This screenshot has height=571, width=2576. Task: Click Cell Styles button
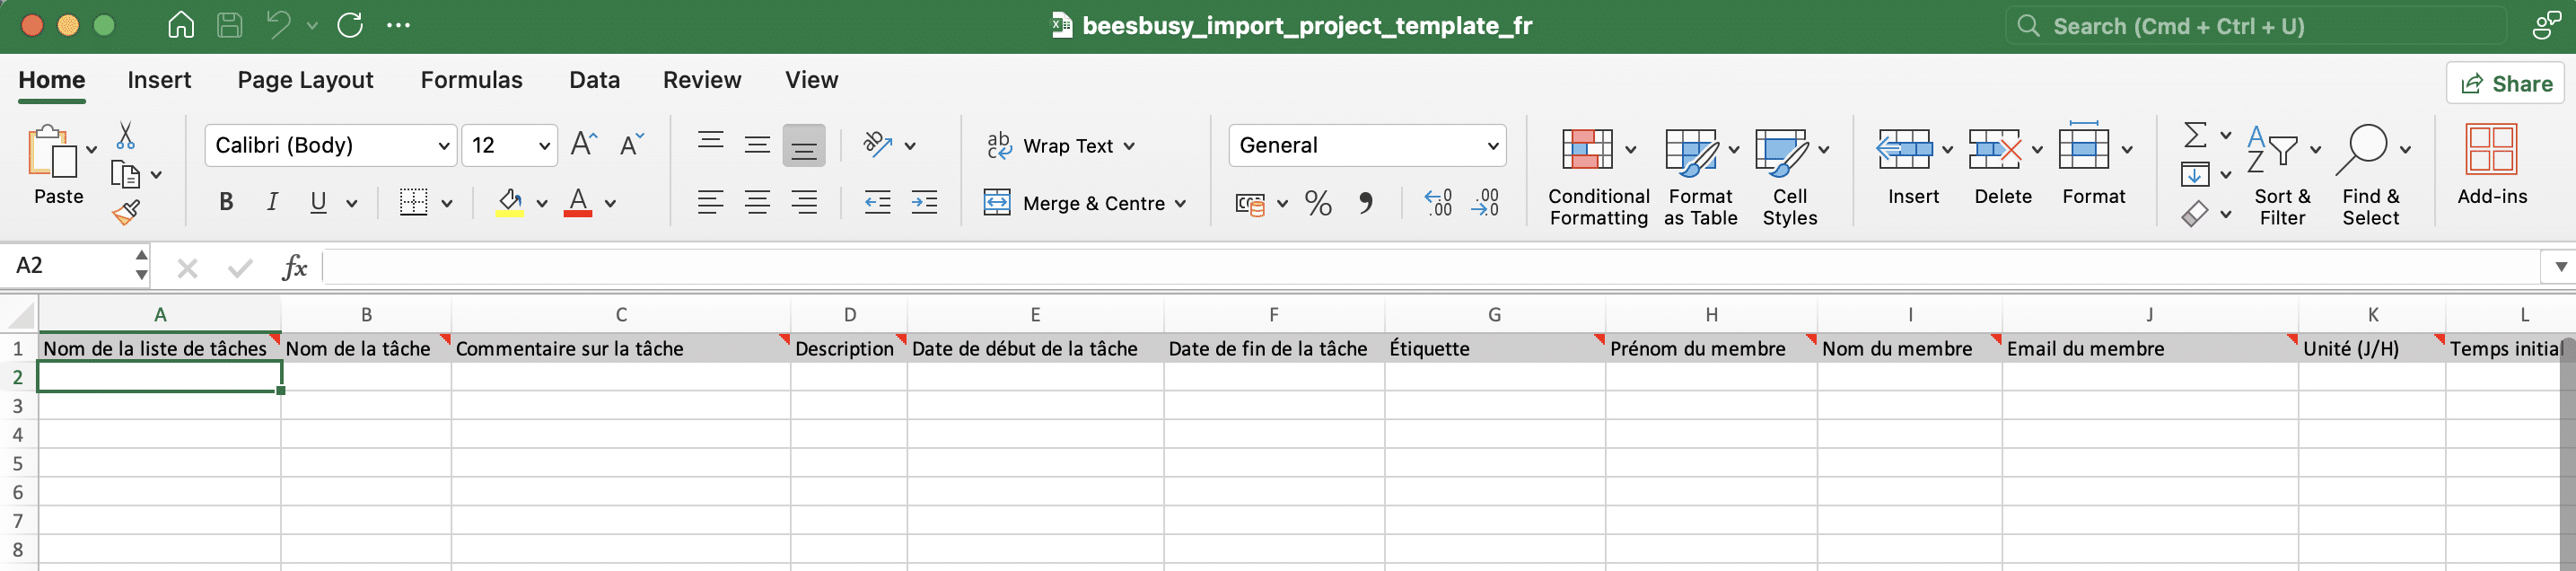(x=1790, y=176)
